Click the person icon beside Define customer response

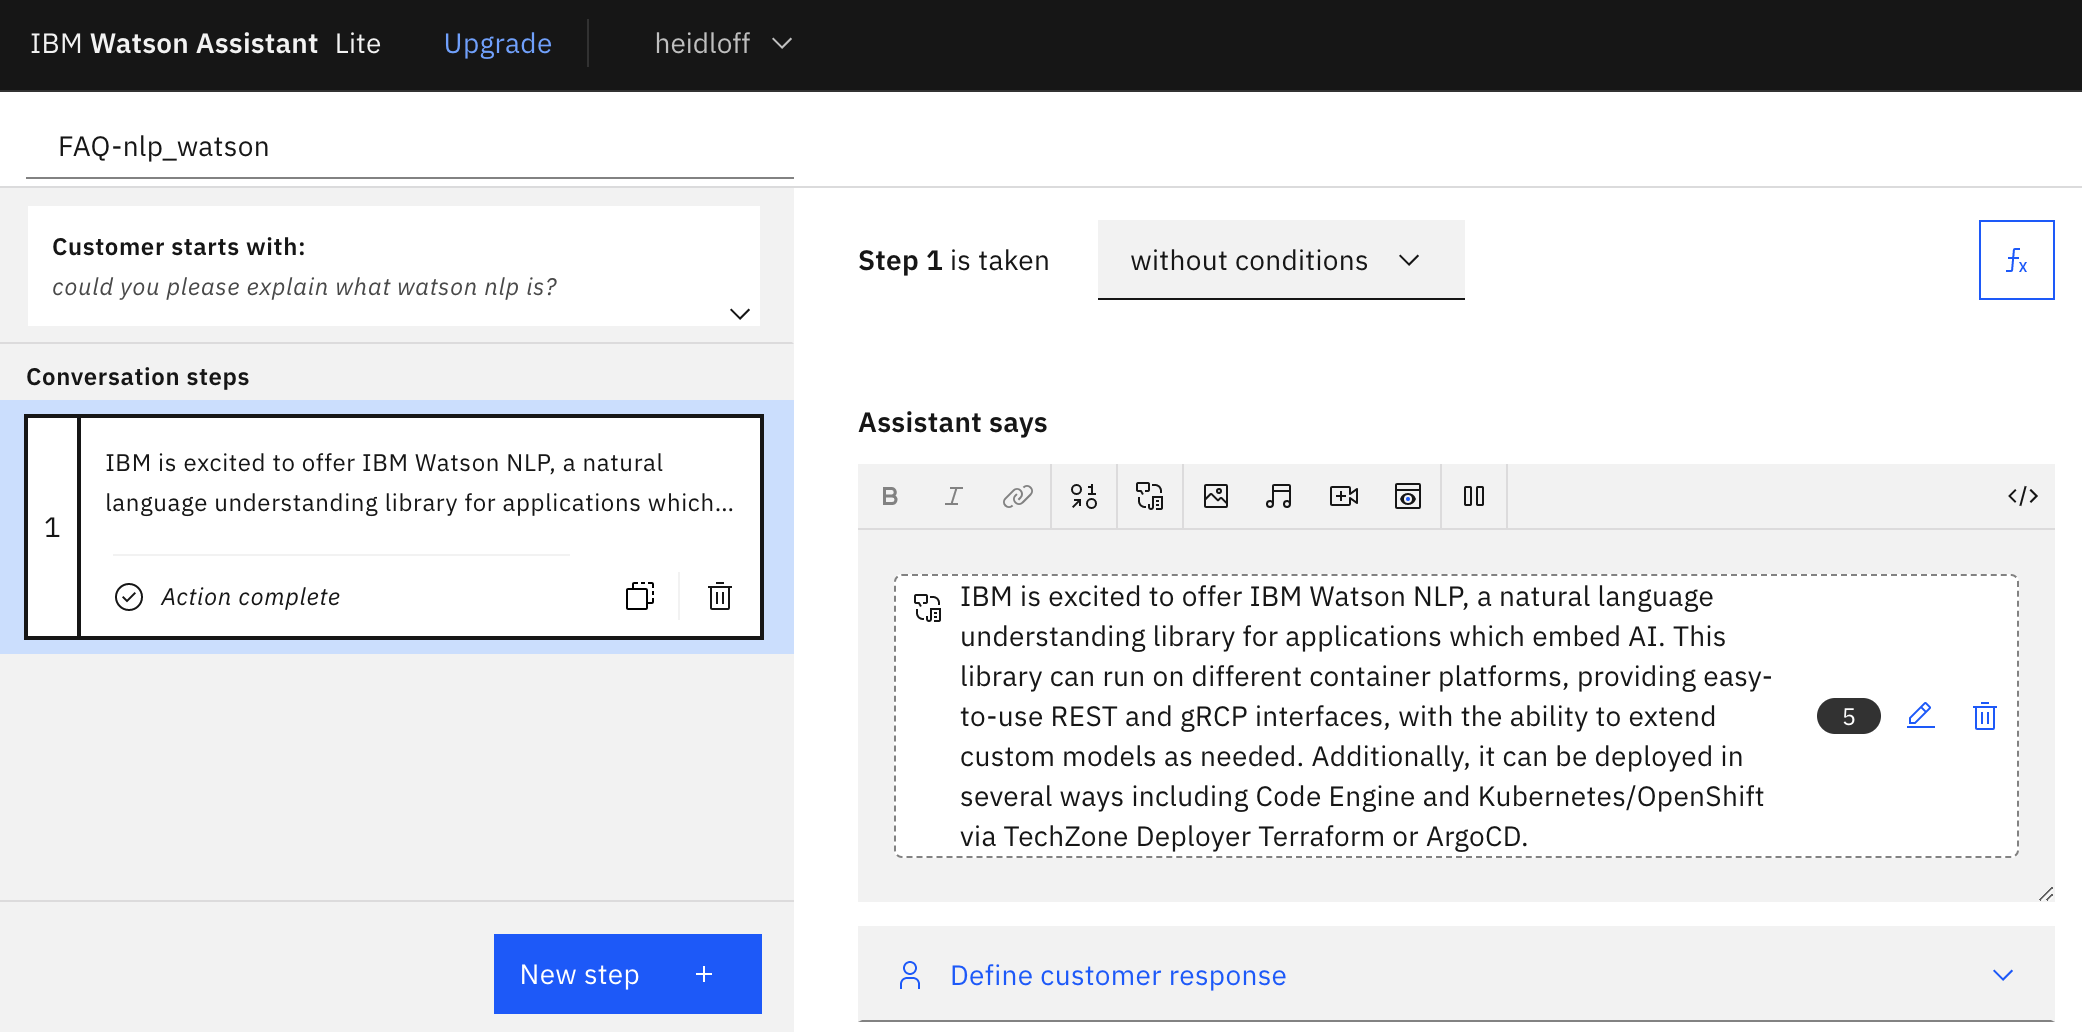910,975
